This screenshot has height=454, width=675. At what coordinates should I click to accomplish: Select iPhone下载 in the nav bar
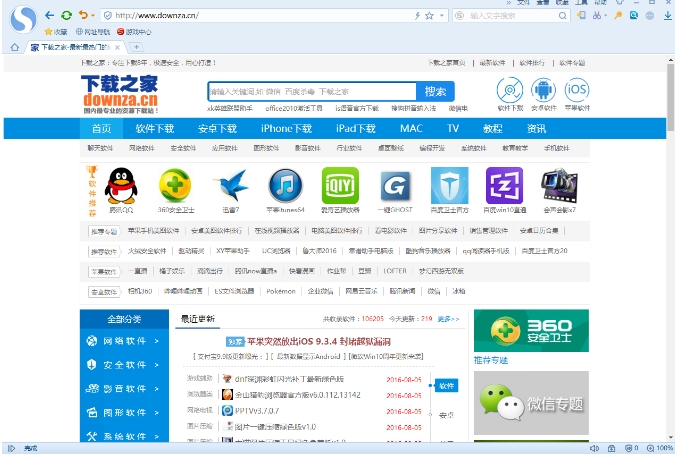pyautogui.click(x=286, y=129)
